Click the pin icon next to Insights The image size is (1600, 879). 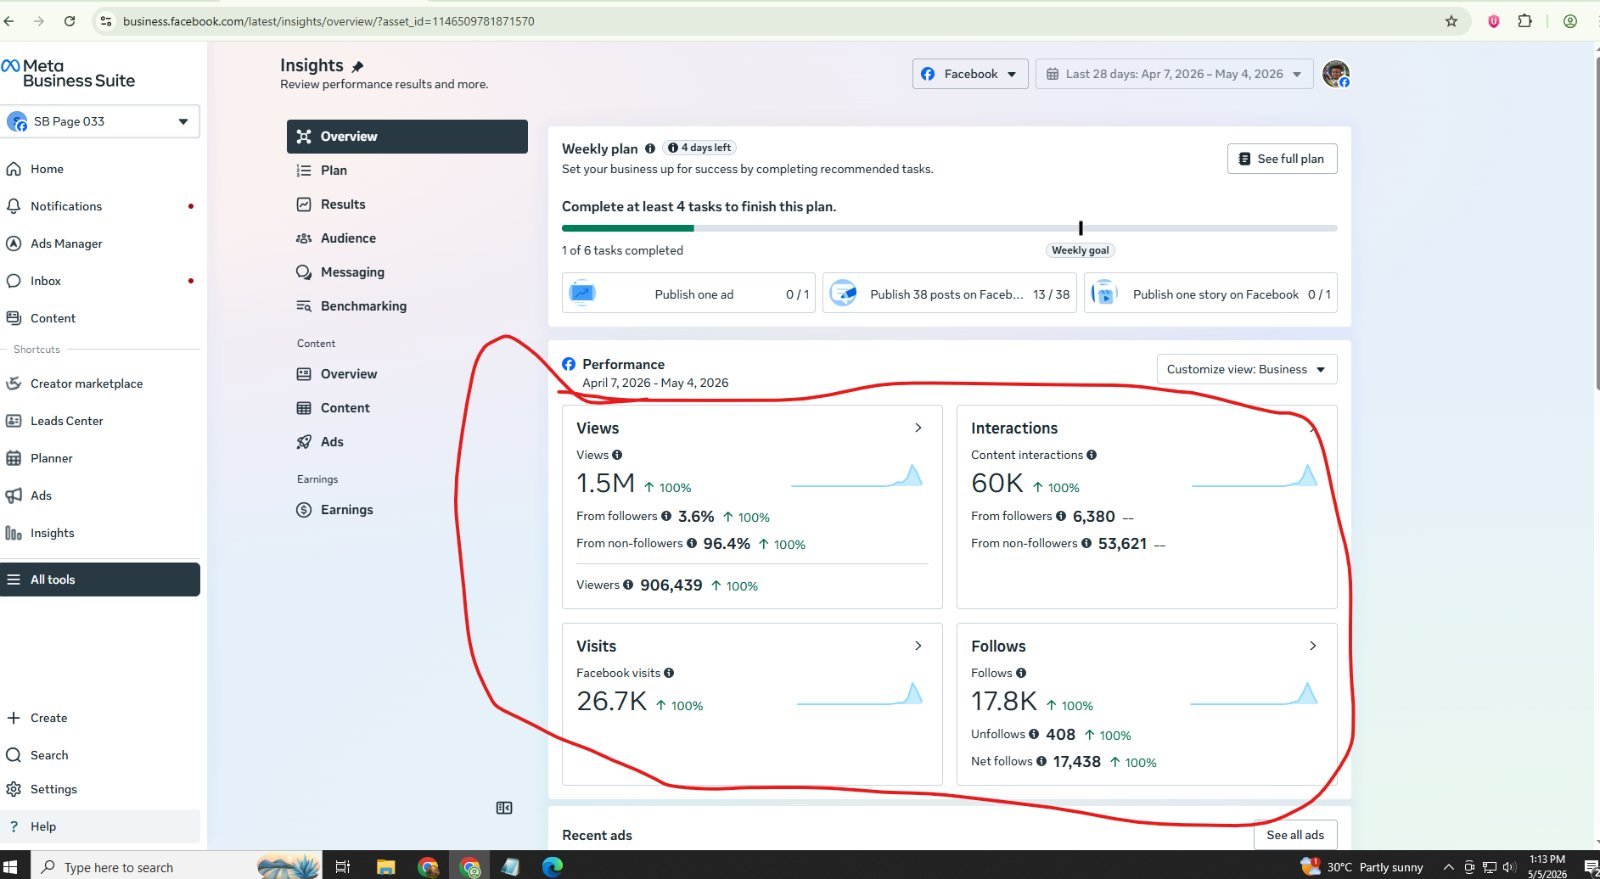[x=357, y=66]
